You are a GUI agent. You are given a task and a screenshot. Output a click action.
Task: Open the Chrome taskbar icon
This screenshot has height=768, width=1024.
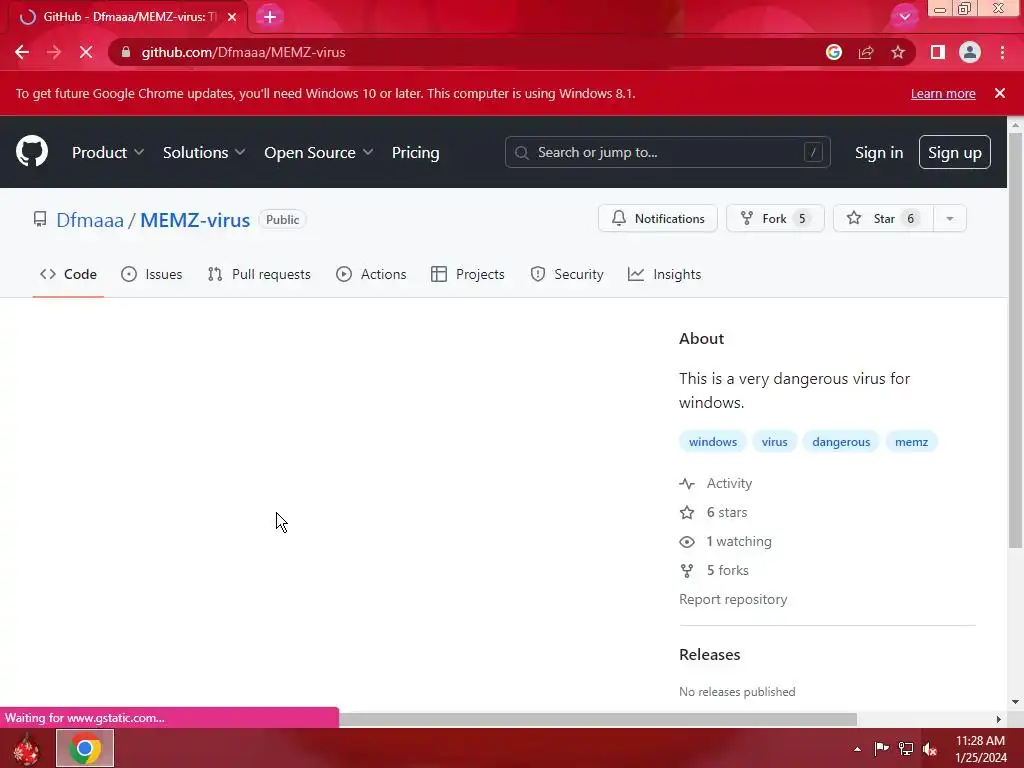(85, 748)
